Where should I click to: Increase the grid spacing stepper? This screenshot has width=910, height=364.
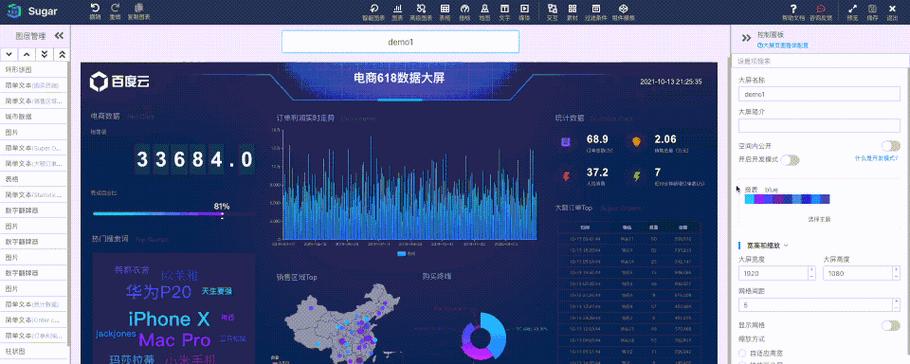click(x=896, y=301)
